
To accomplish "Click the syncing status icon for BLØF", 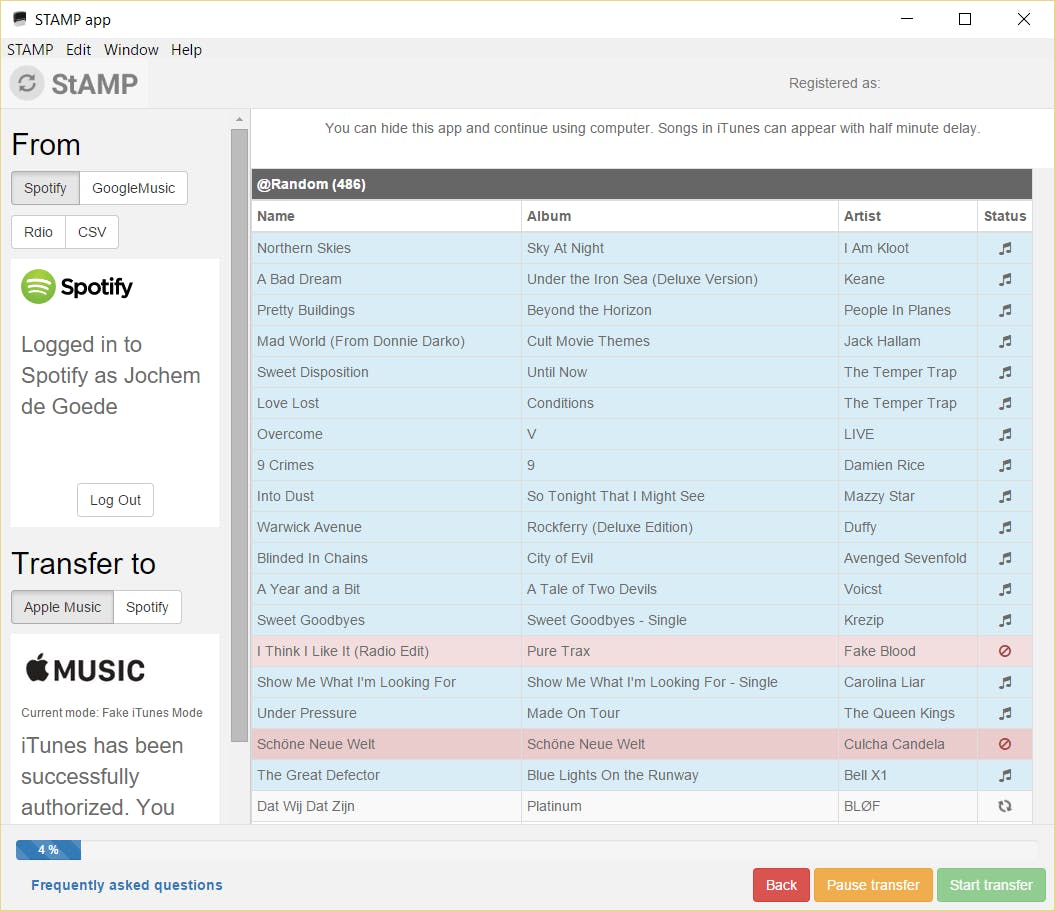I will pyautogui.click(x=1005, y=806).
